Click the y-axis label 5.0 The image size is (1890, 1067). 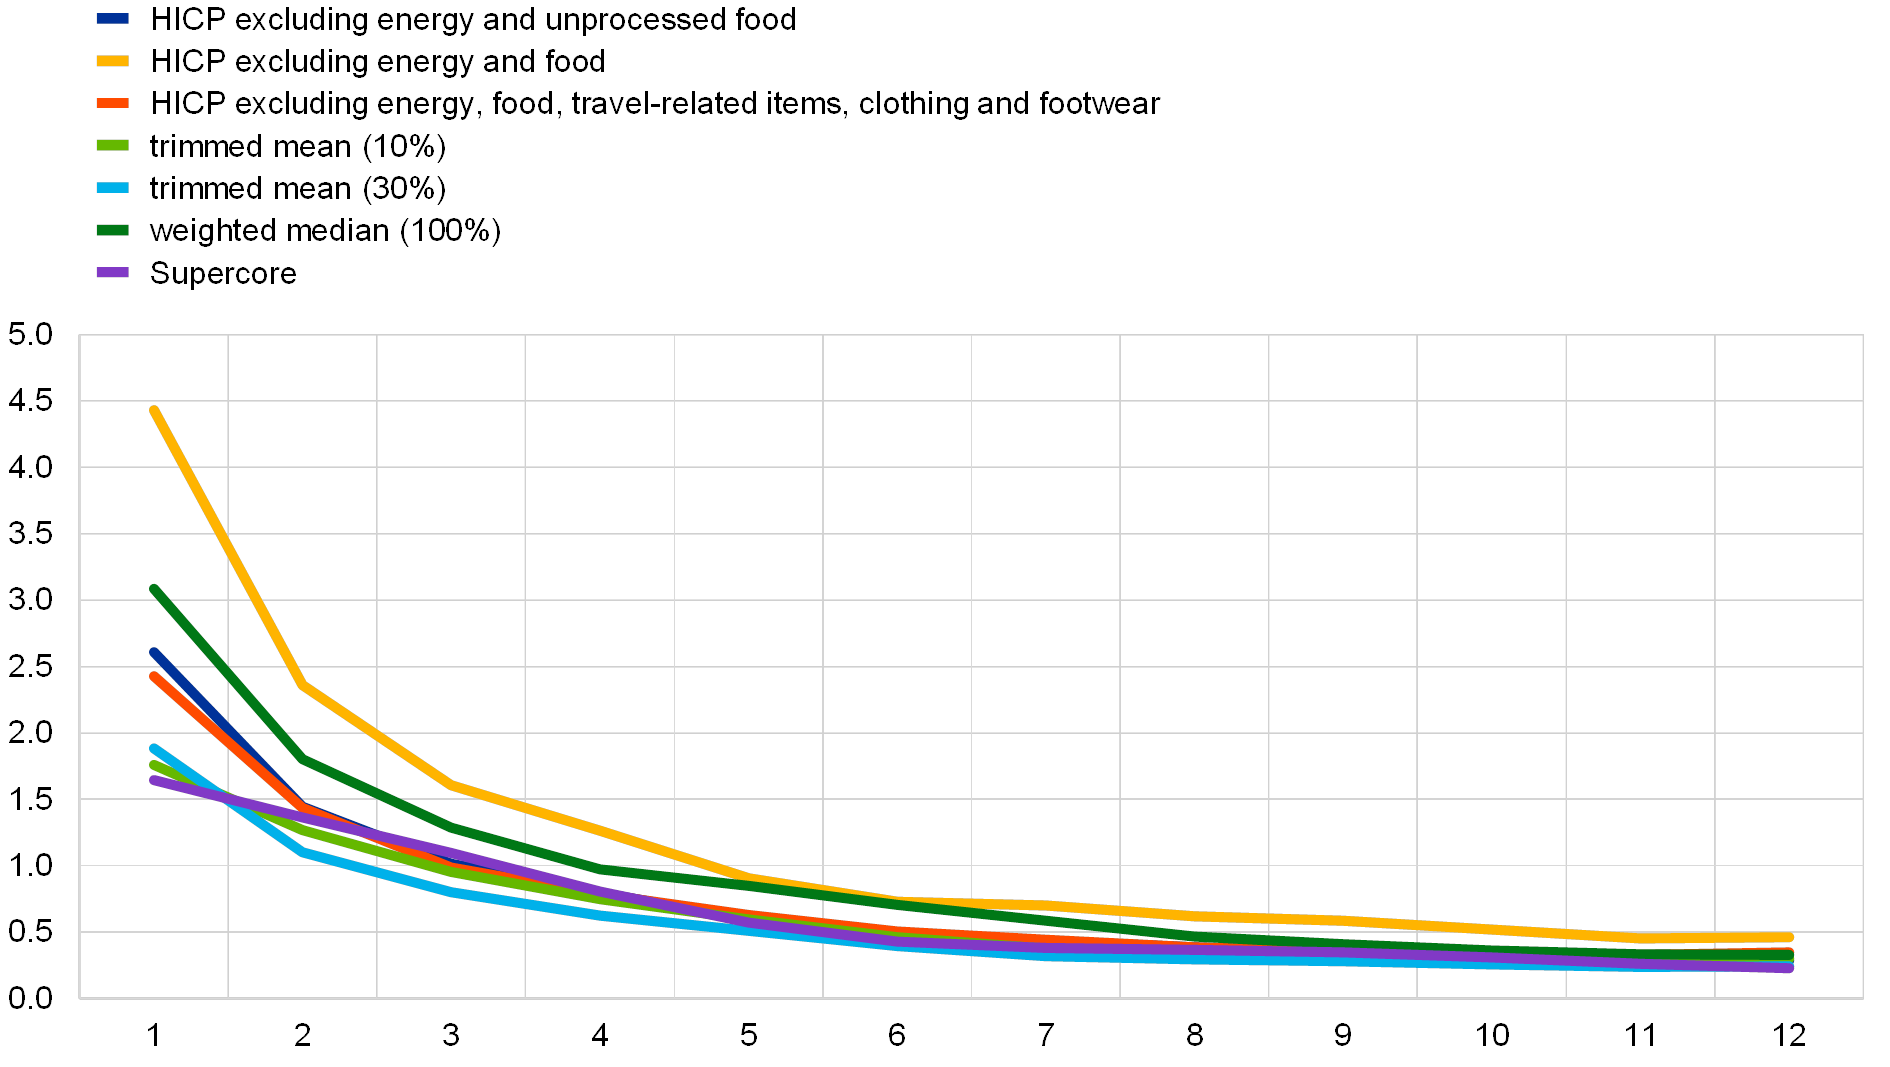coord(30,334)
